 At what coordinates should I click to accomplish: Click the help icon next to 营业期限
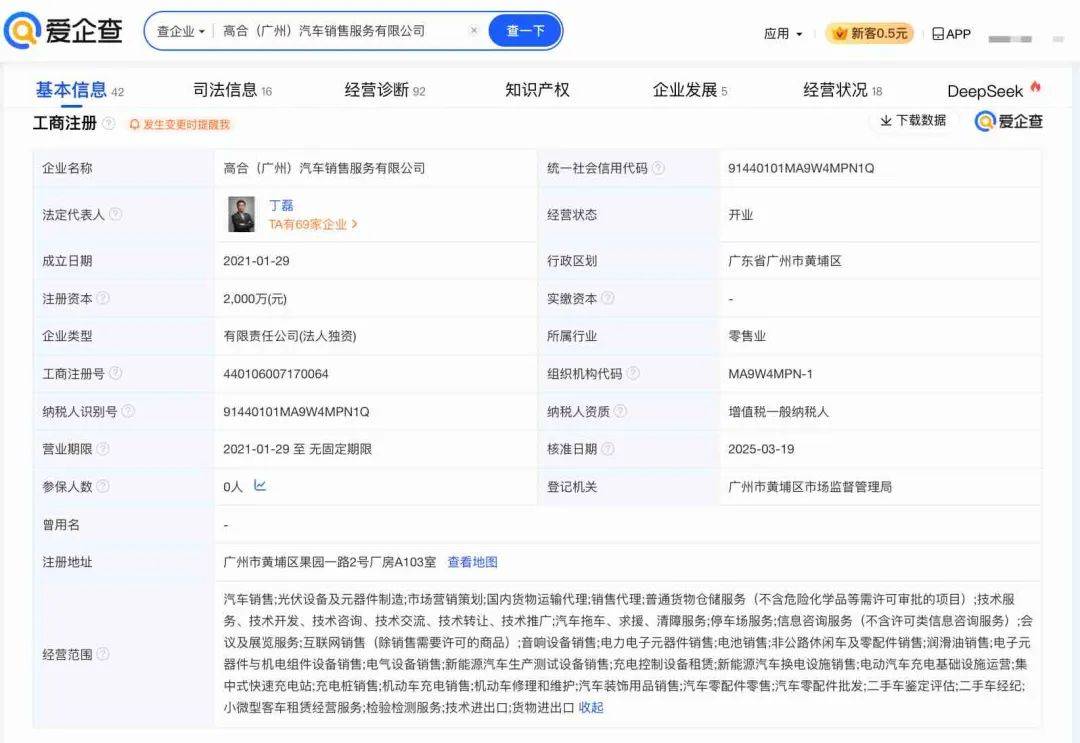point(103,449)
